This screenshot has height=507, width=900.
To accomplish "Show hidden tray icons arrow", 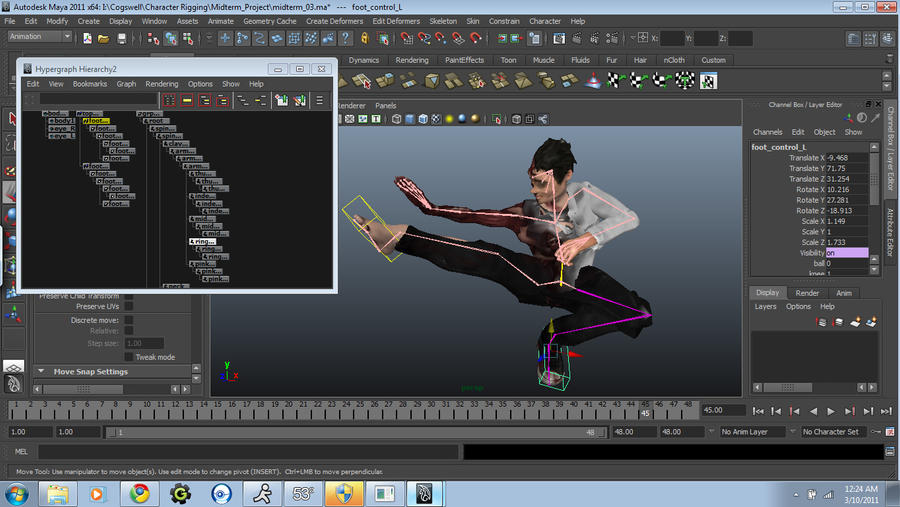I will (x=796, y=494).
